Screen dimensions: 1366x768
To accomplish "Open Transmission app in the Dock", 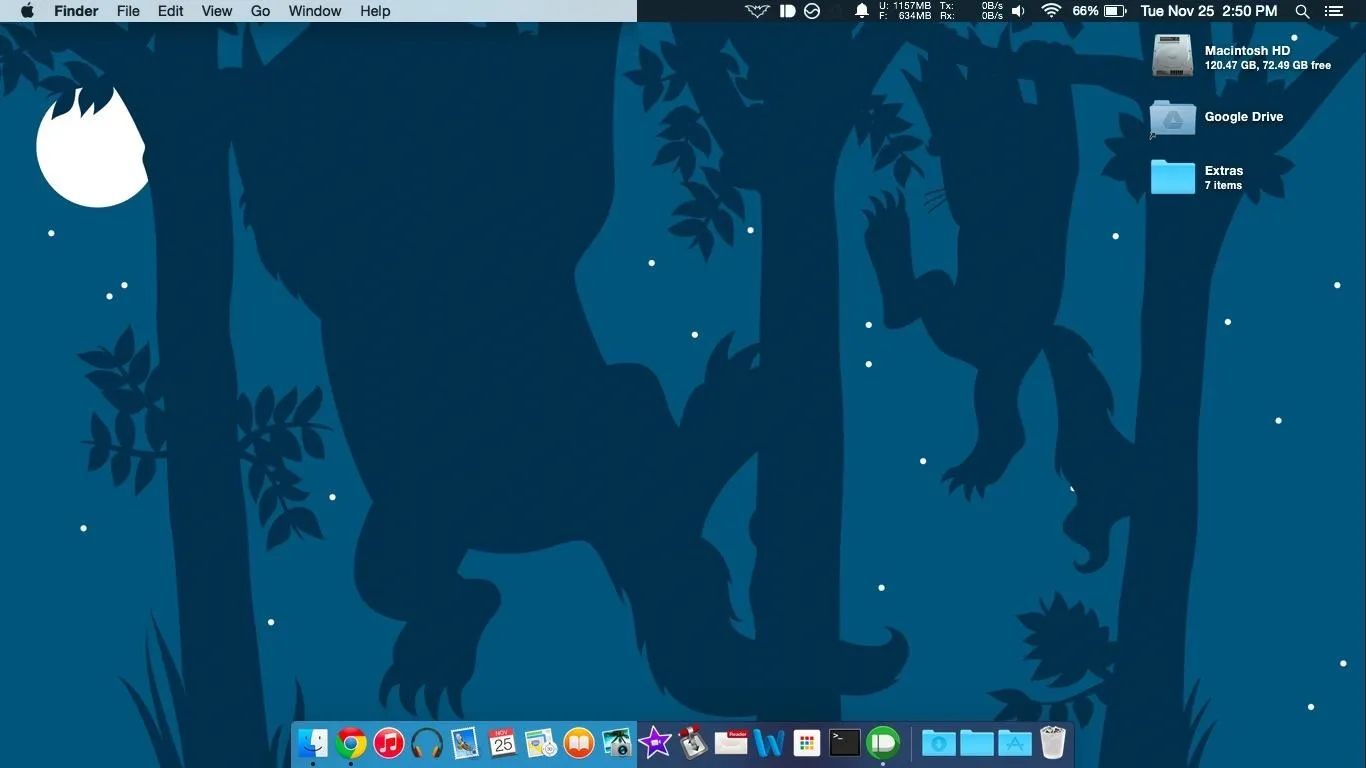I will 693,743.
